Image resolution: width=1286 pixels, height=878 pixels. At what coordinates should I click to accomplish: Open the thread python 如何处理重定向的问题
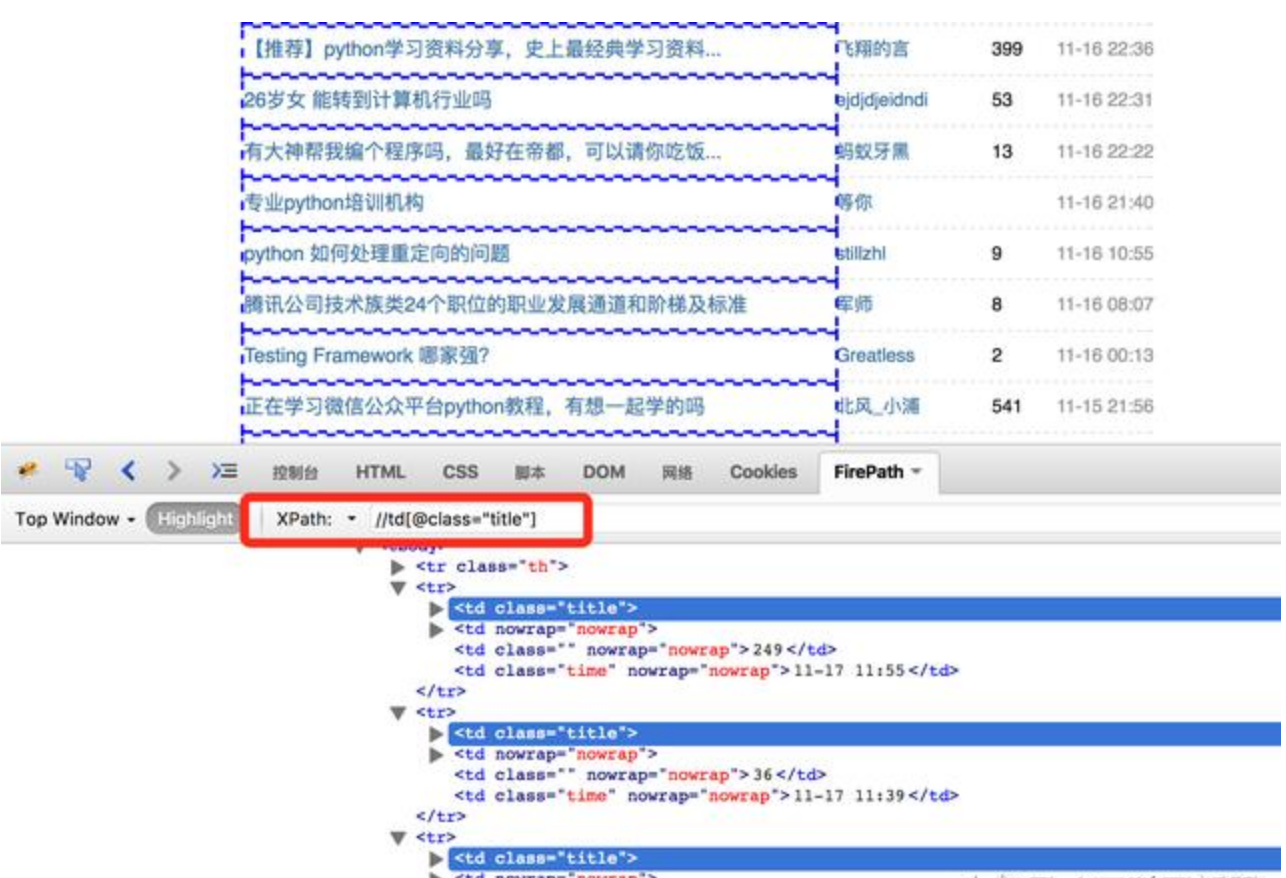pyautogui.click(x=377, y=254)
